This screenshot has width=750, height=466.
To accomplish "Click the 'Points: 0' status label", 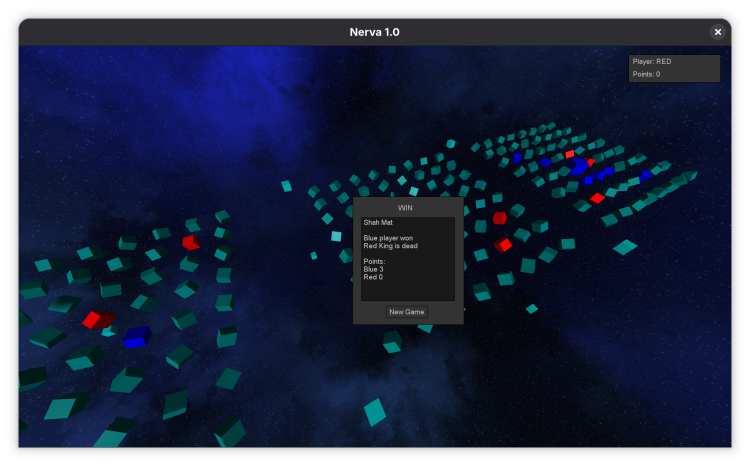I will [646, 74].
